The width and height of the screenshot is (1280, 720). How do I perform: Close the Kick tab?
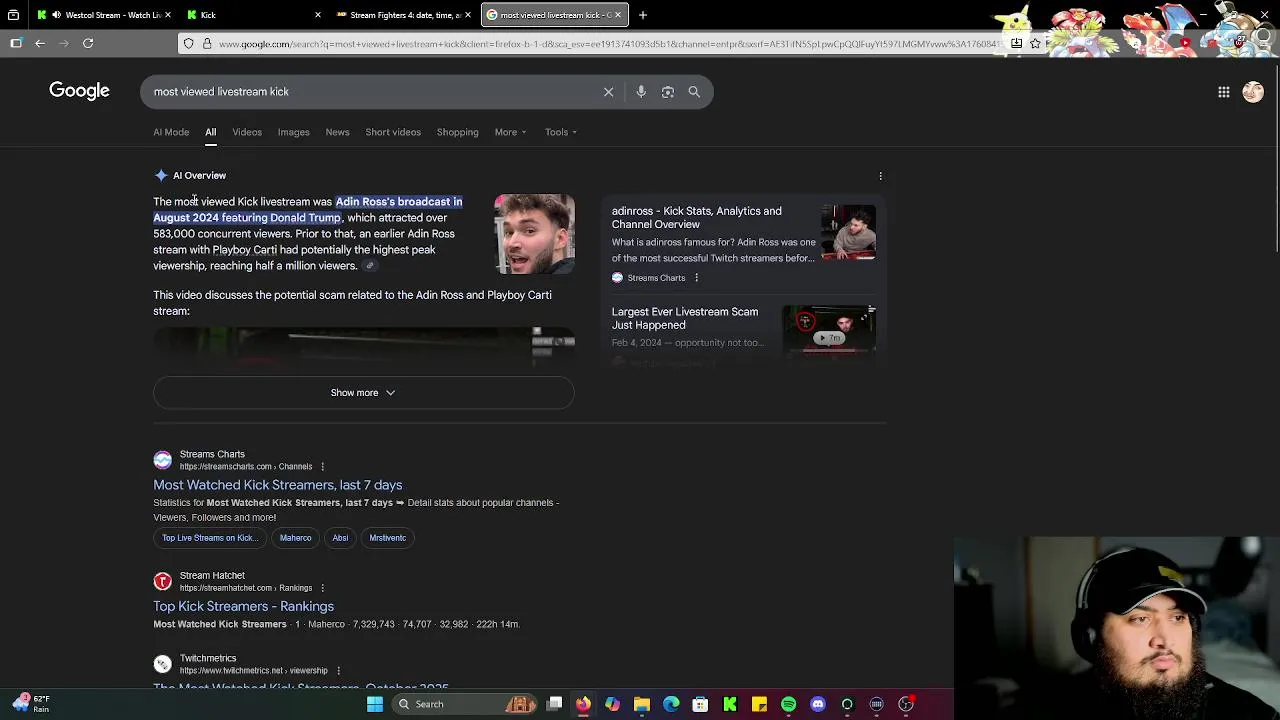[318, 15]
